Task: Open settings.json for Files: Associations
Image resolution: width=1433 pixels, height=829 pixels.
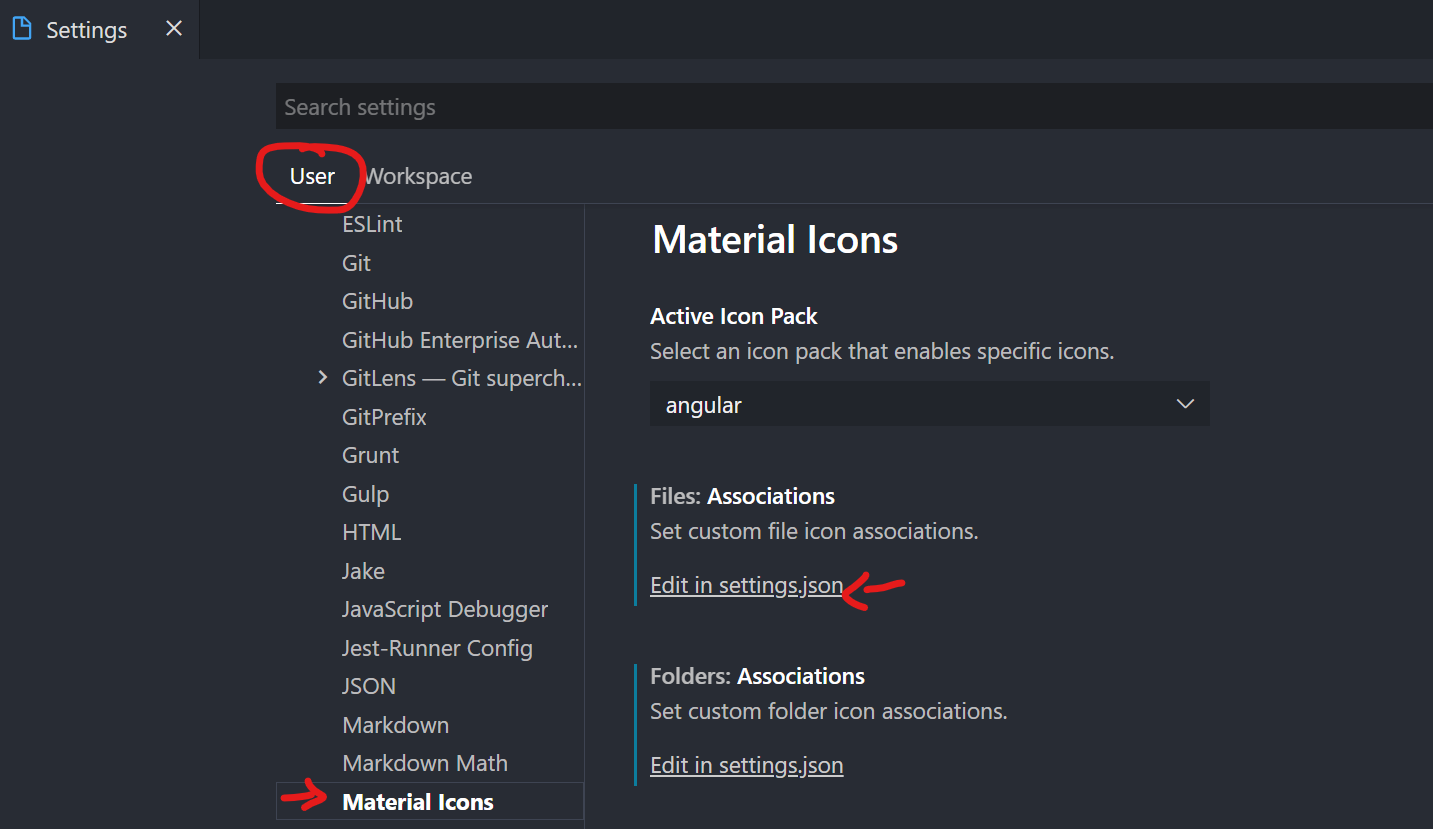Action: [746, 585]
